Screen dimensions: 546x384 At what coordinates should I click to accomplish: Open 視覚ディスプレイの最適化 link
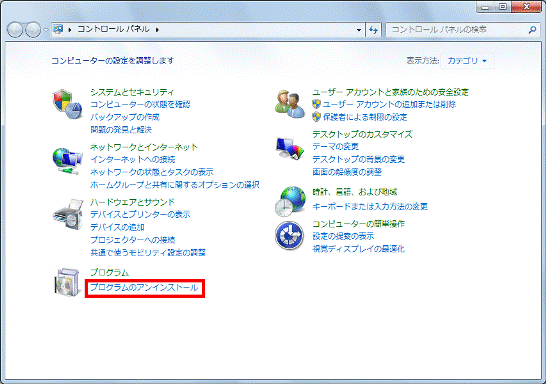click(358, 249)
